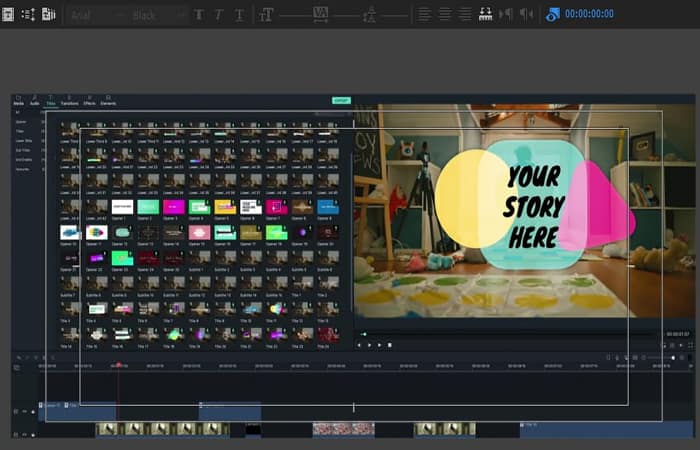Screen dimensions: 700x450
Task: Click the blue timecode clock icon
Action: coord(553,14)
